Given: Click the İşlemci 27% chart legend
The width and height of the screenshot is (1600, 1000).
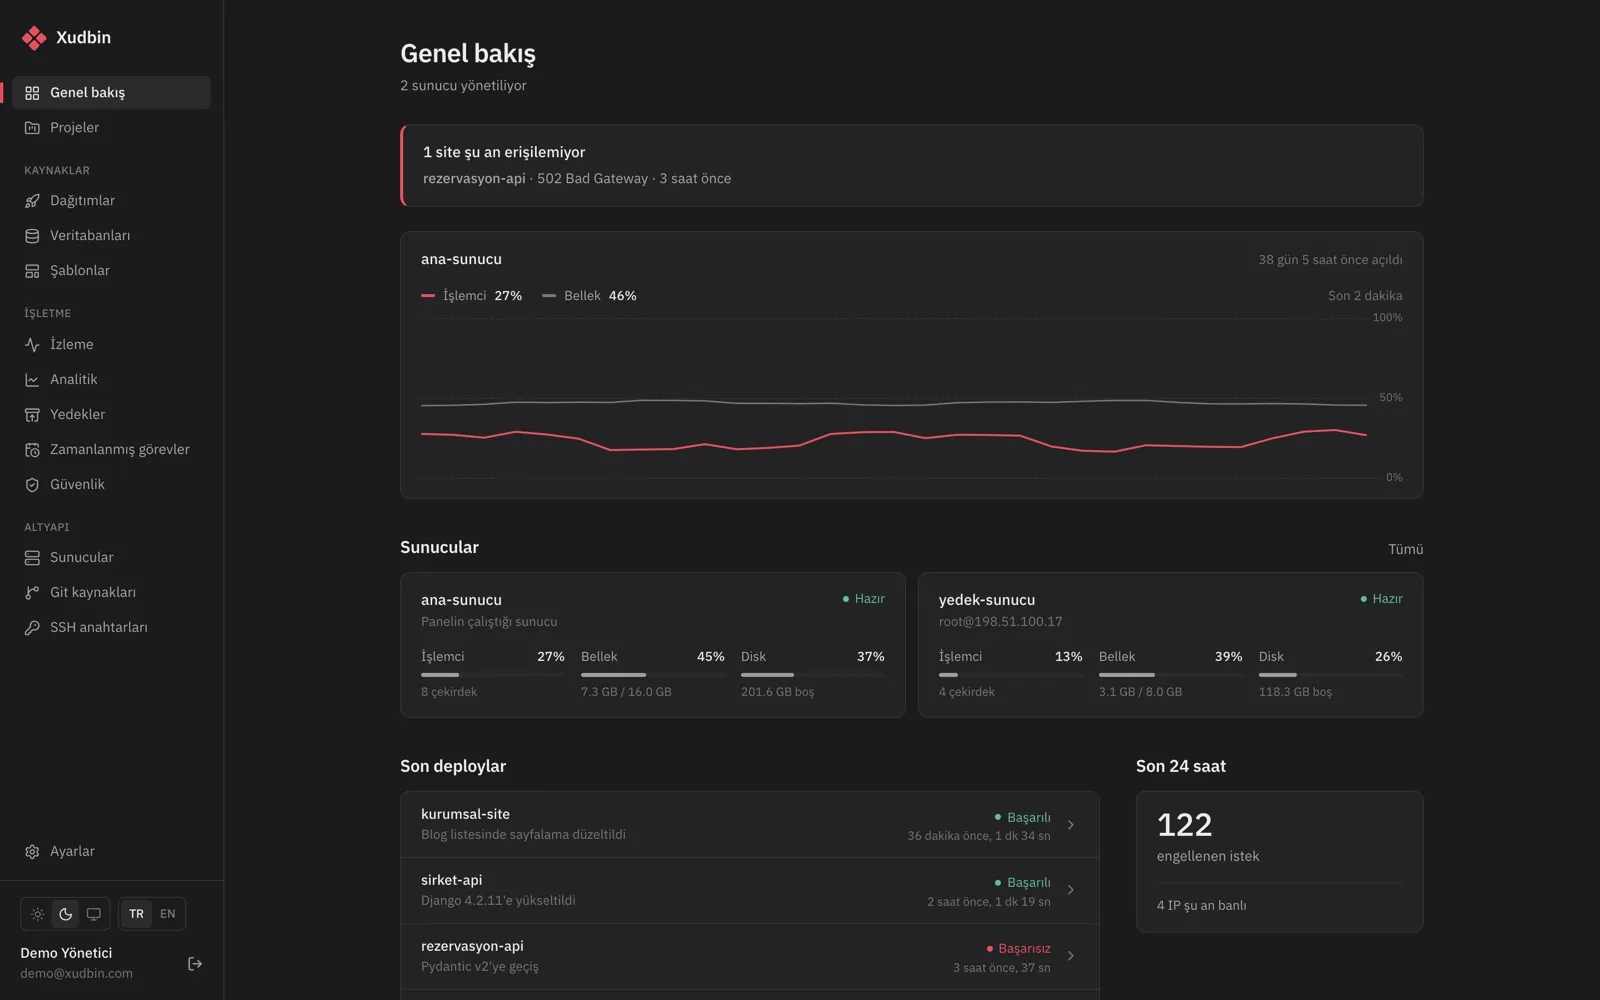Looking at the screenshot, I should point(472,296).
